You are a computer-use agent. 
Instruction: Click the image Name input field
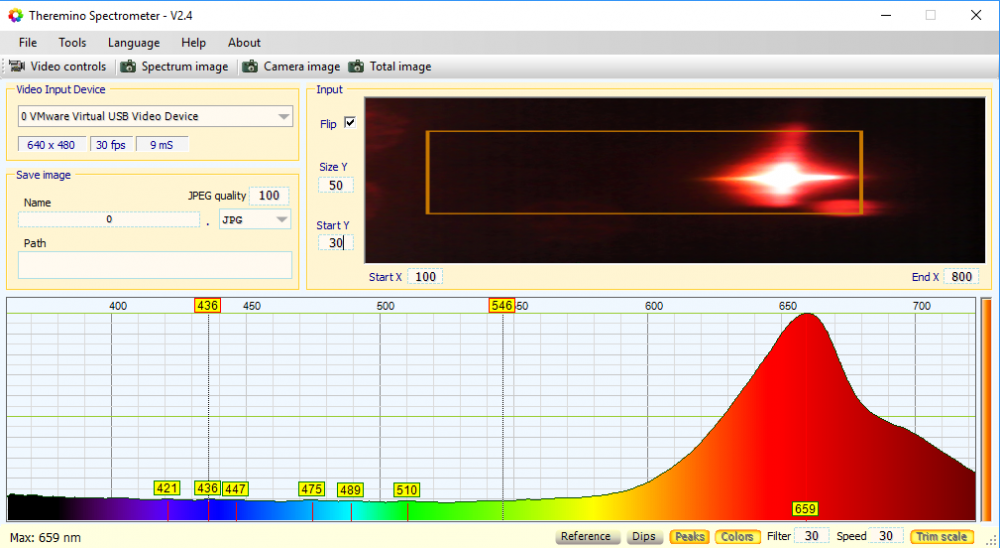tap(109, 219)
